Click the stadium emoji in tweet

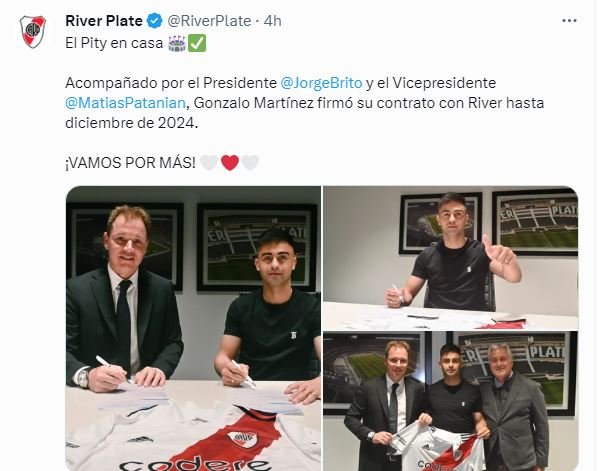coord(177,43)
